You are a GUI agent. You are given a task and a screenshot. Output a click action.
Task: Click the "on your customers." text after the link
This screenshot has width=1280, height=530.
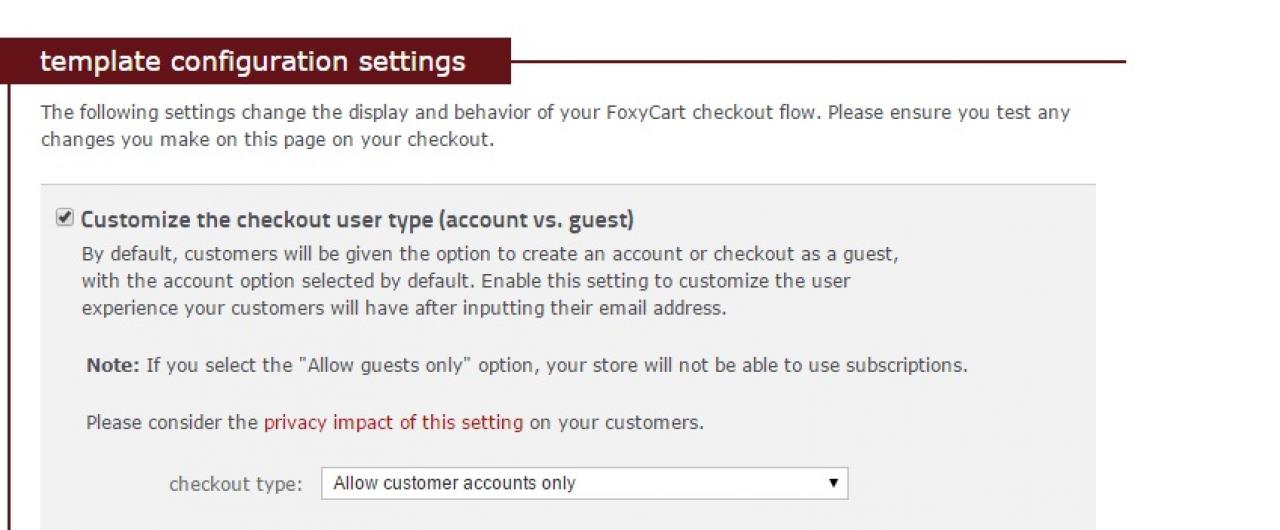point(616,422)
